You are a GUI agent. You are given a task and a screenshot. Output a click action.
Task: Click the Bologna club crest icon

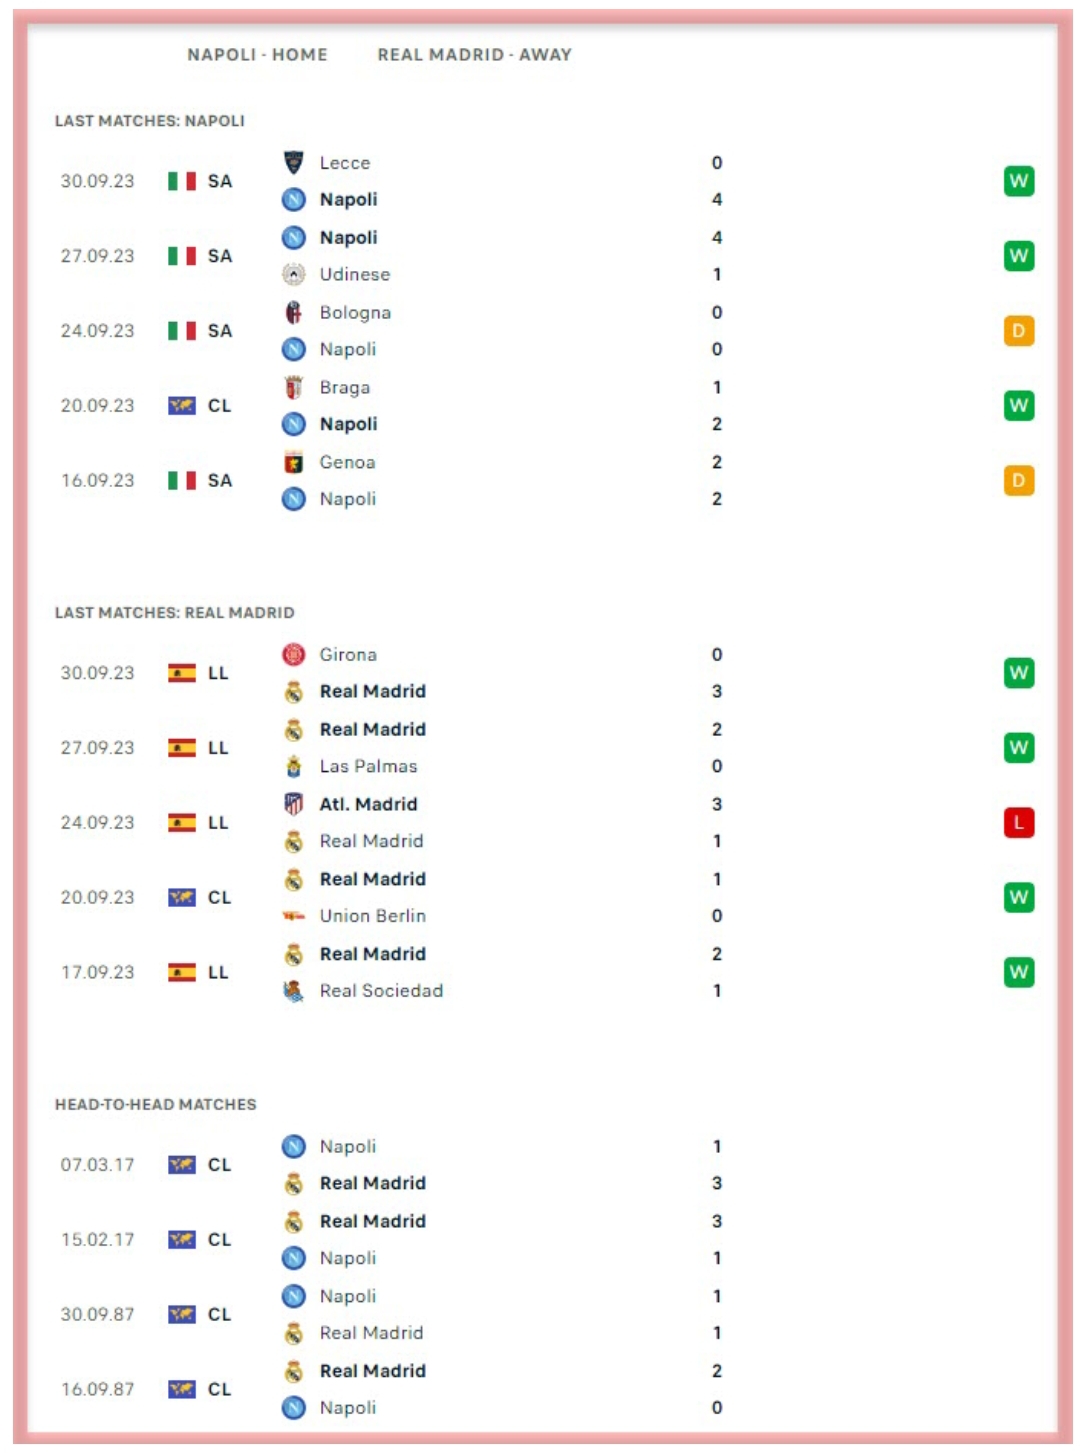click(293, 312)
